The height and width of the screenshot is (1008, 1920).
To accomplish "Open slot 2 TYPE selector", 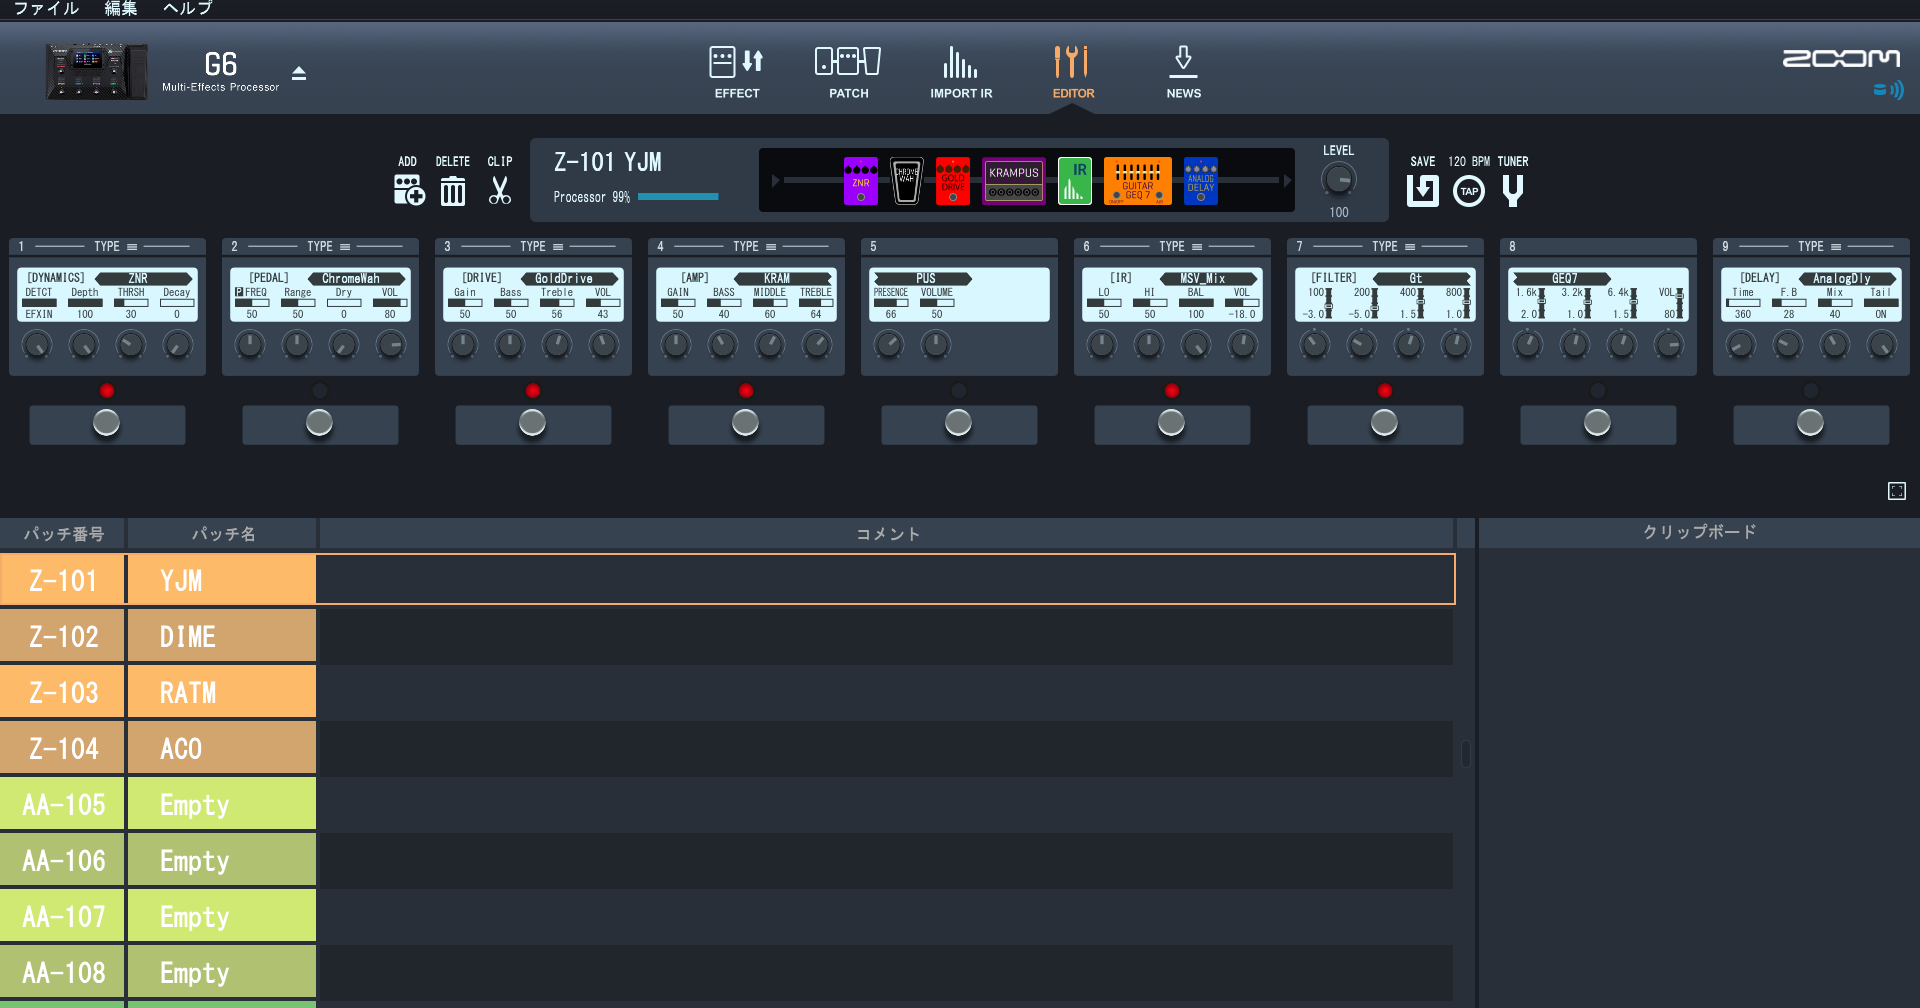I will click(x=328, y=246).
